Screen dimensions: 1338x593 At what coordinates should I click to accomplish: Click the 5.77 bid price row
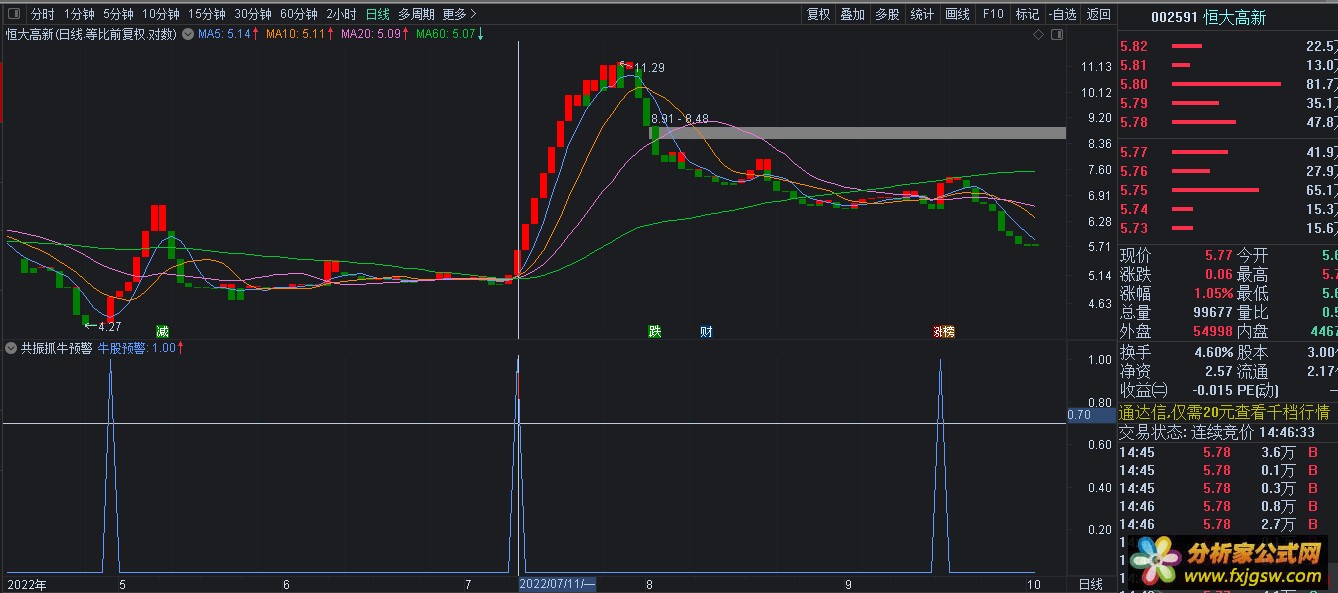(x=1228, y=152)
